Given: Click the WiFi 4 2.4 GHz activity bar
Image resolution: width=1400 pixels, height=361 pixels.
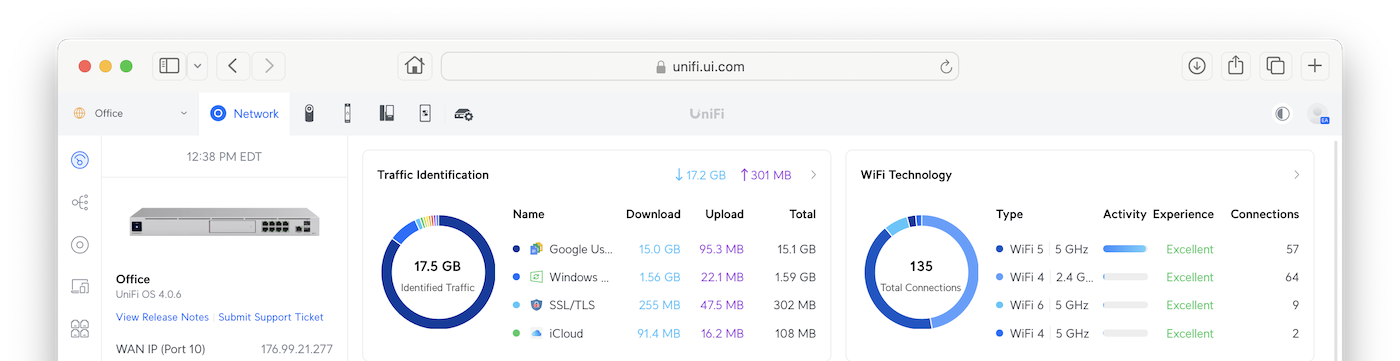Looking at the screenshot, I should [x=1125, y=277].
